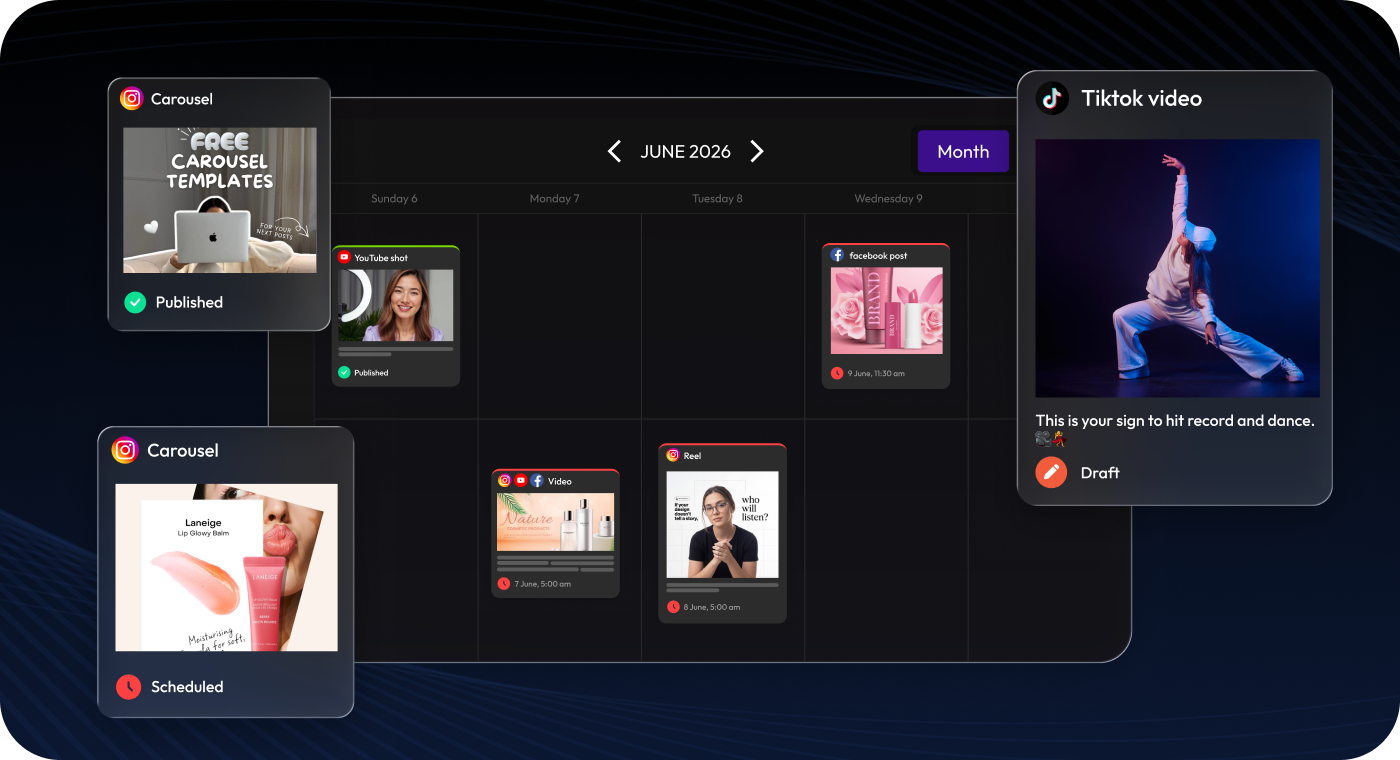Click clock icon next to 9 June, 11:30 am
The width and height of the screenshot is (1400, 760).
(x=837, y=373)
